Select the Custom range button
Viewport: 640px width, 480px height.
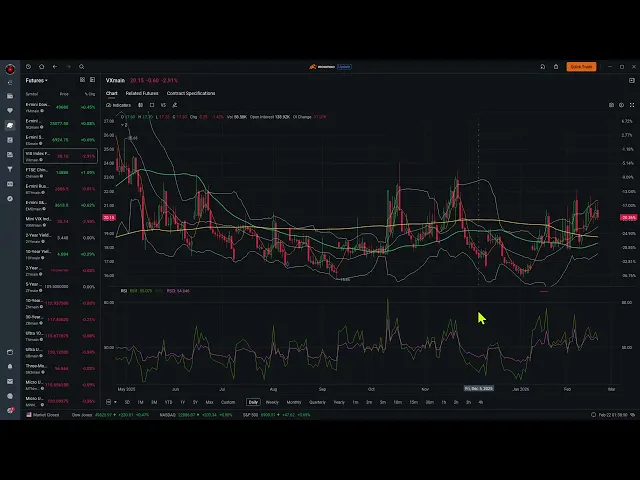pos(228,402)
